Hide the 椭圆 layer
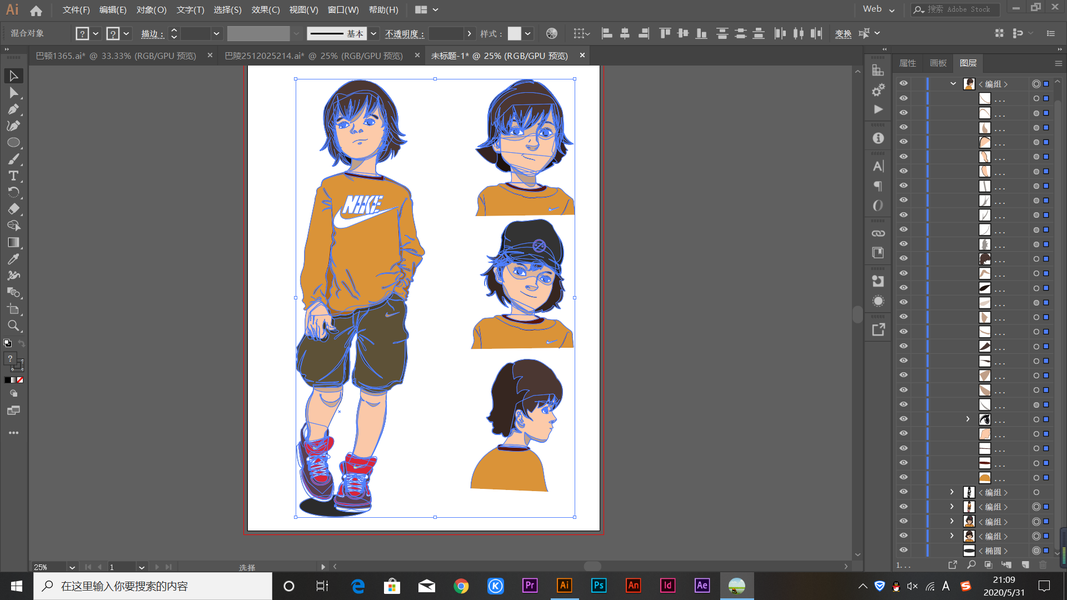The image size is (1067, 600). 903,550
